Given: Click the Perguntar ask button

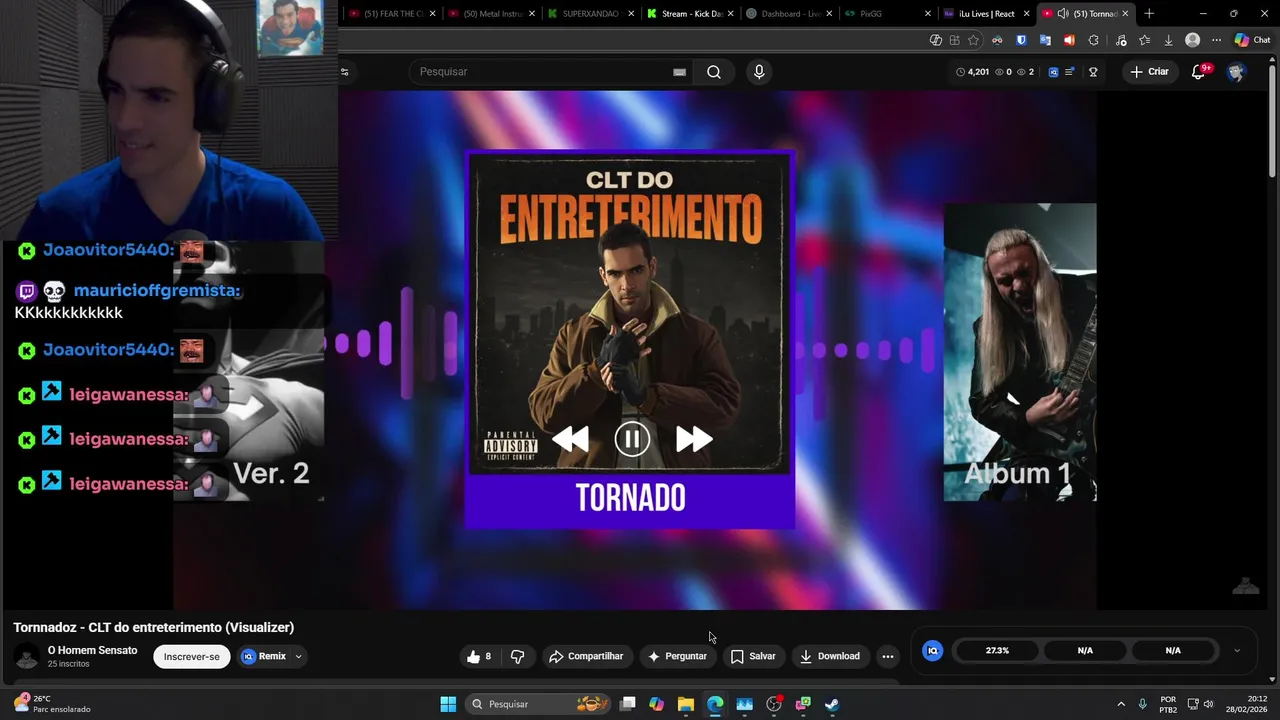Looking at the screenshot, I should (x=677, y=656).
